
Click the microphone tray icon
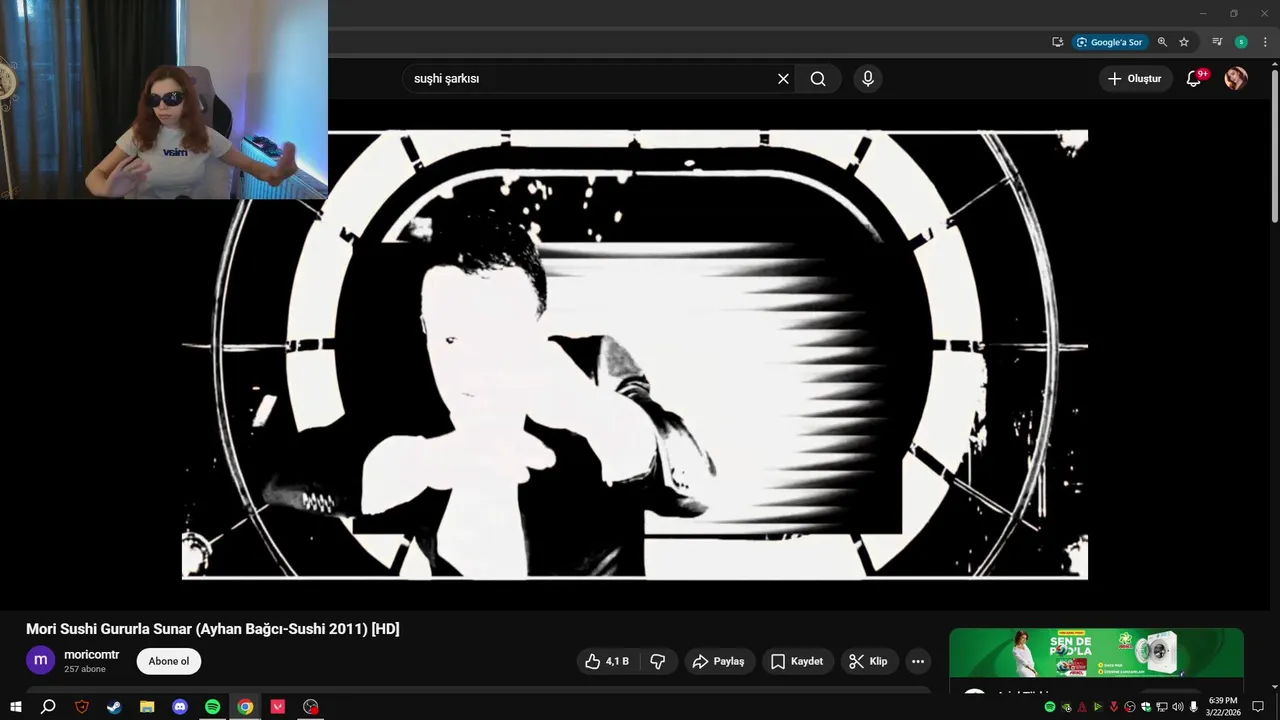(x=1194, y=707)
